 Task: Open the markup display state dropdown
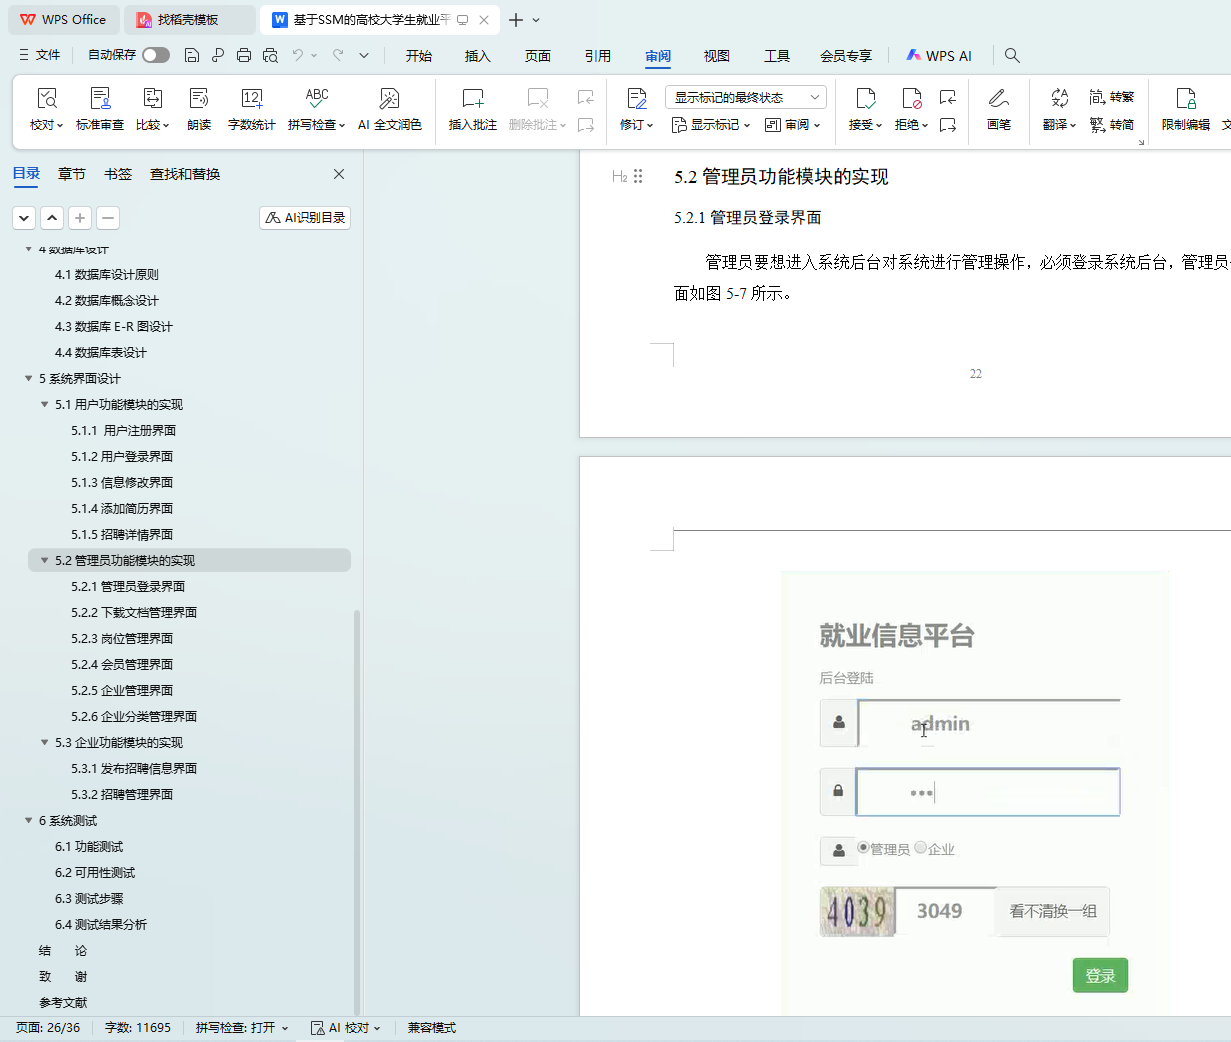tap(745, 97)
